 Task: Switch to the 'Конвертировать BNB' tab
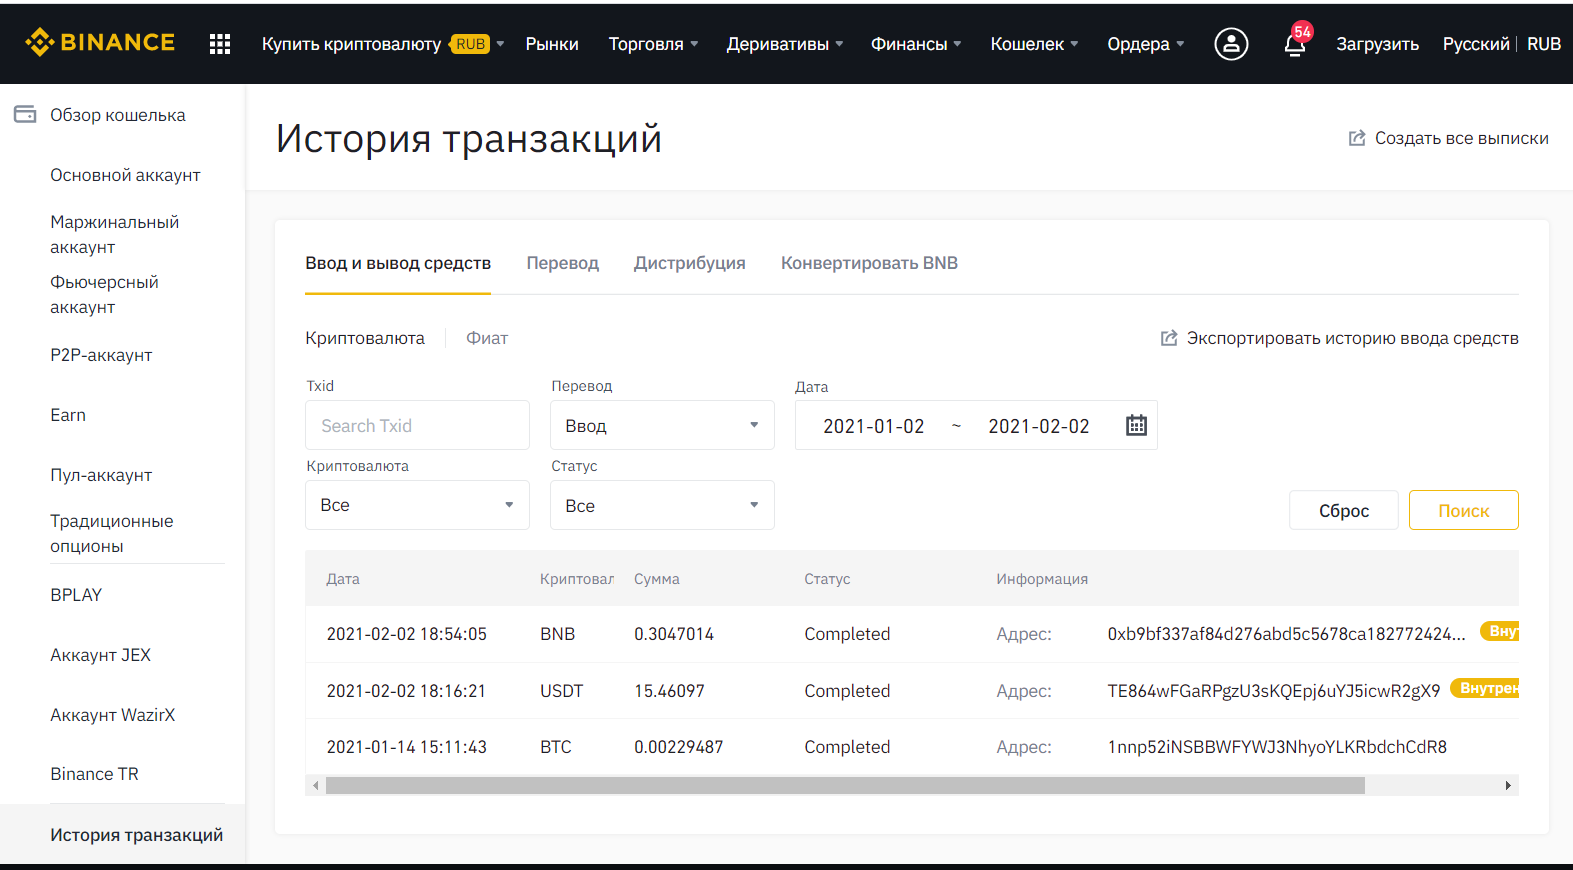(869, 263)
